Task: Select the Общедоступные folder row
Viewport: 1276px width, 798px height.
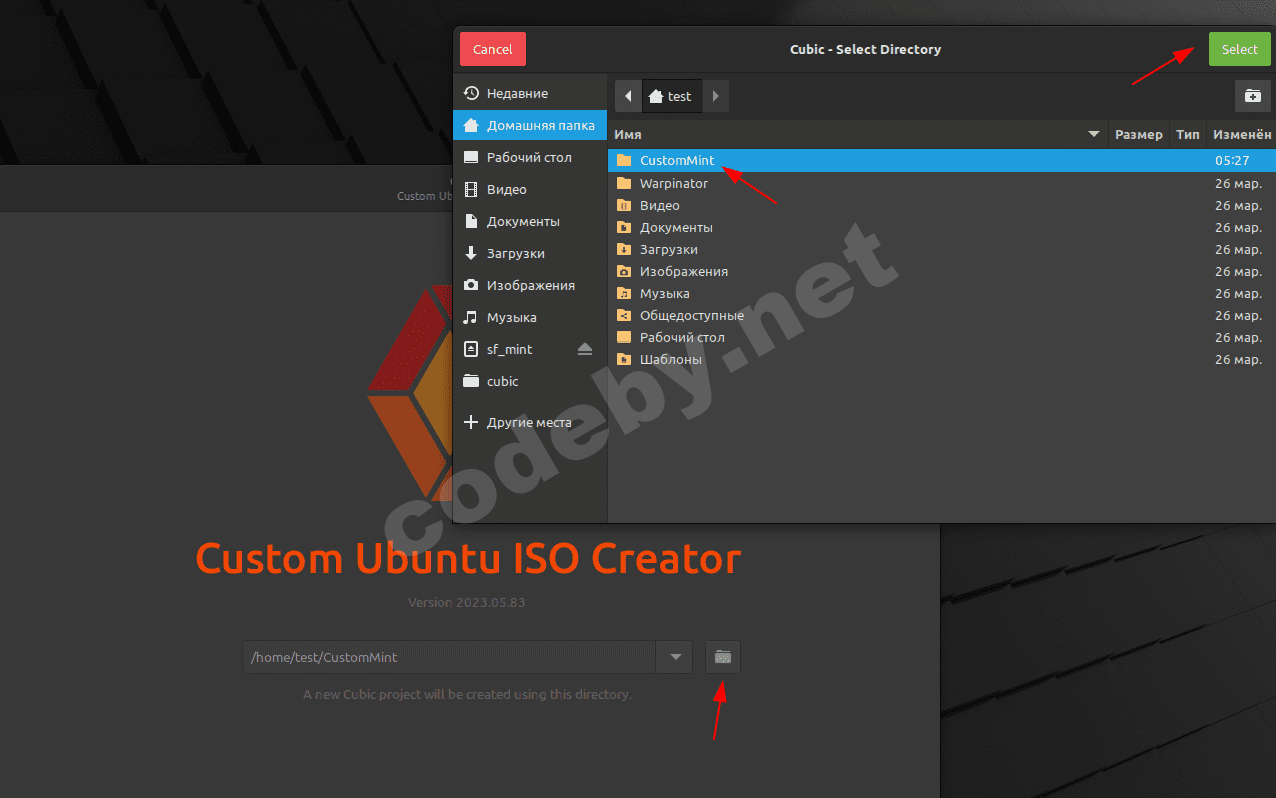Action: (942, 315)
